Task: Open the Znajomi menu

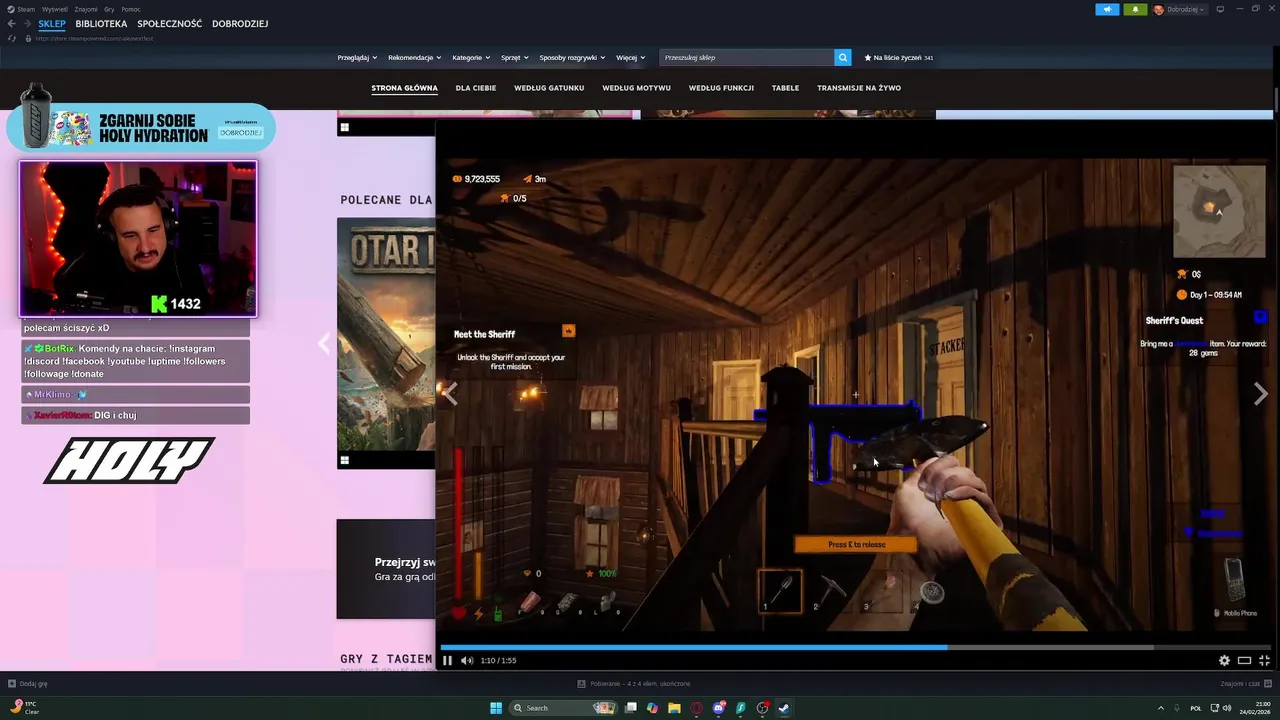Action: pyautogui.click(x=85, y=9)
